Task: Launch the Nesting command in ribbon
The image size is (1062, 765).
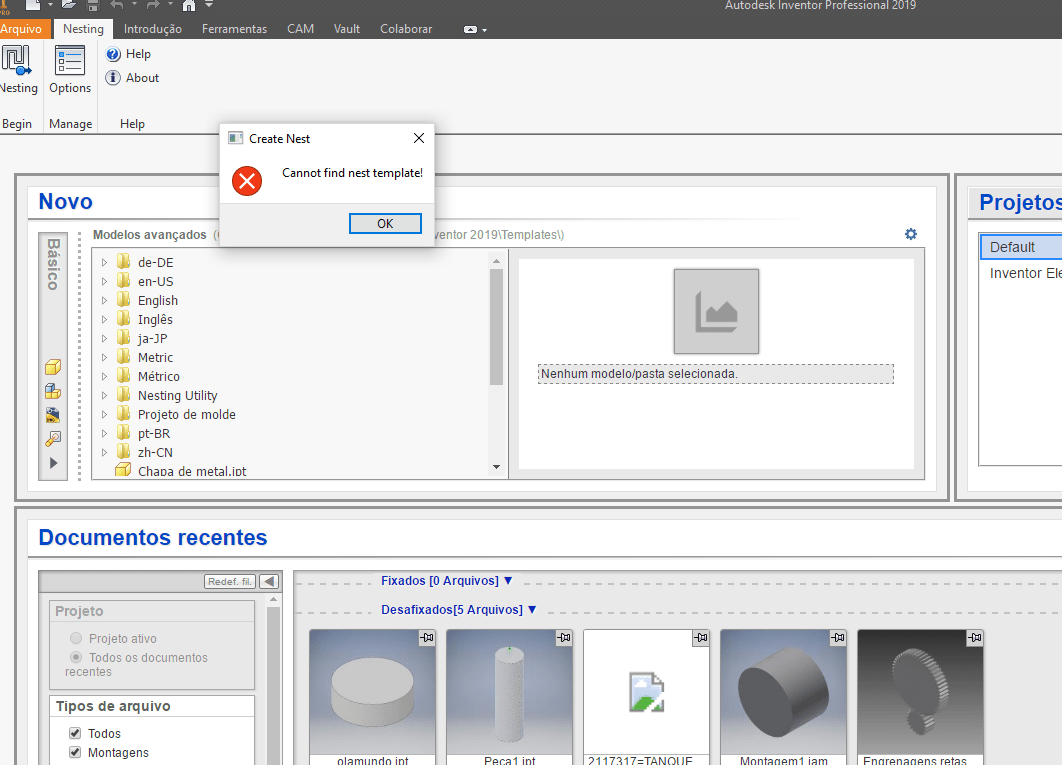Action: (x=16, y=69)
